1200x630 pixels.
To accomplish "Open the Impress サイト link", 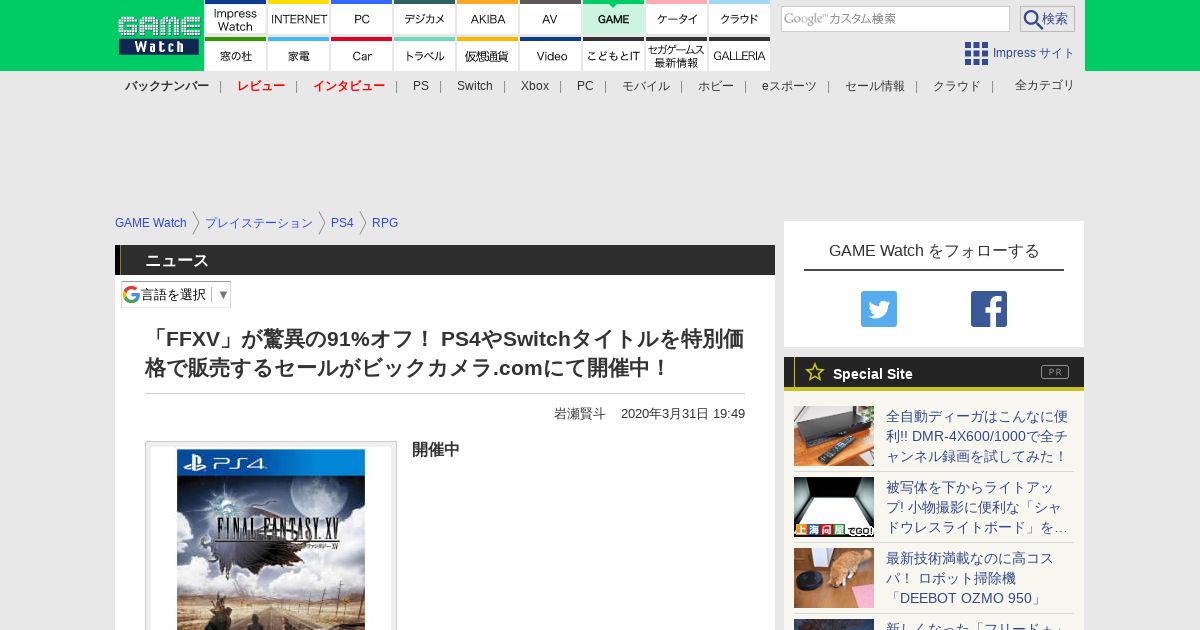I will [x=1034, y=53].
